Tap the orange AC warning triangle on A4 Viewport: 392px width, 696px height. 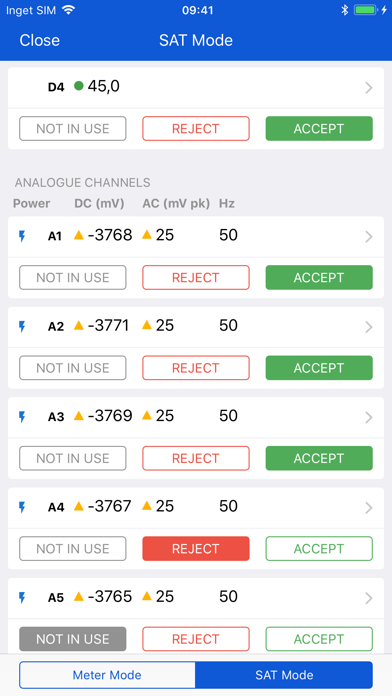point(147,505)
